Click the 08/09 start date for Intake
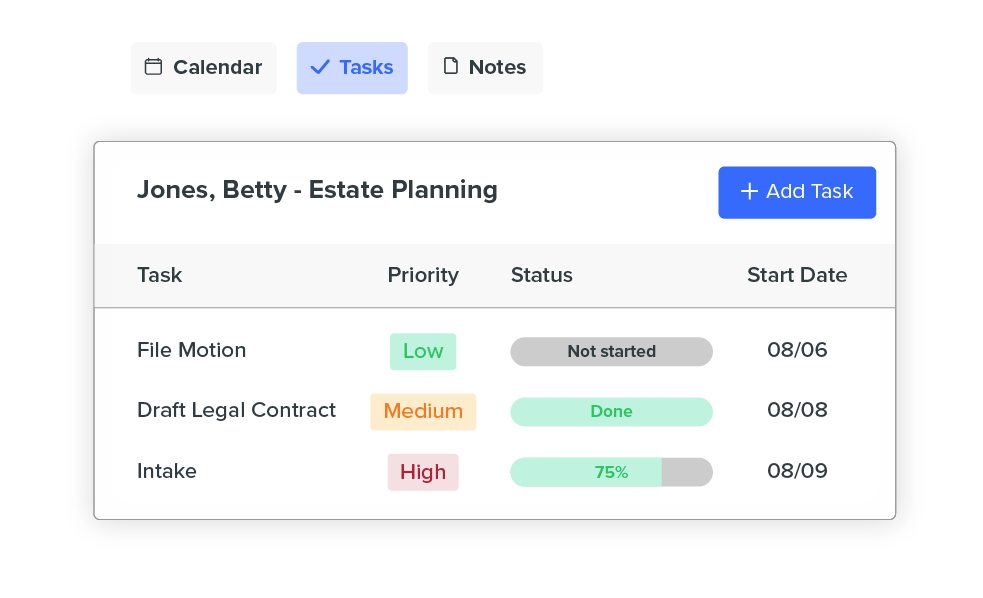Screen dimensions: 983x598 point(798,471)
